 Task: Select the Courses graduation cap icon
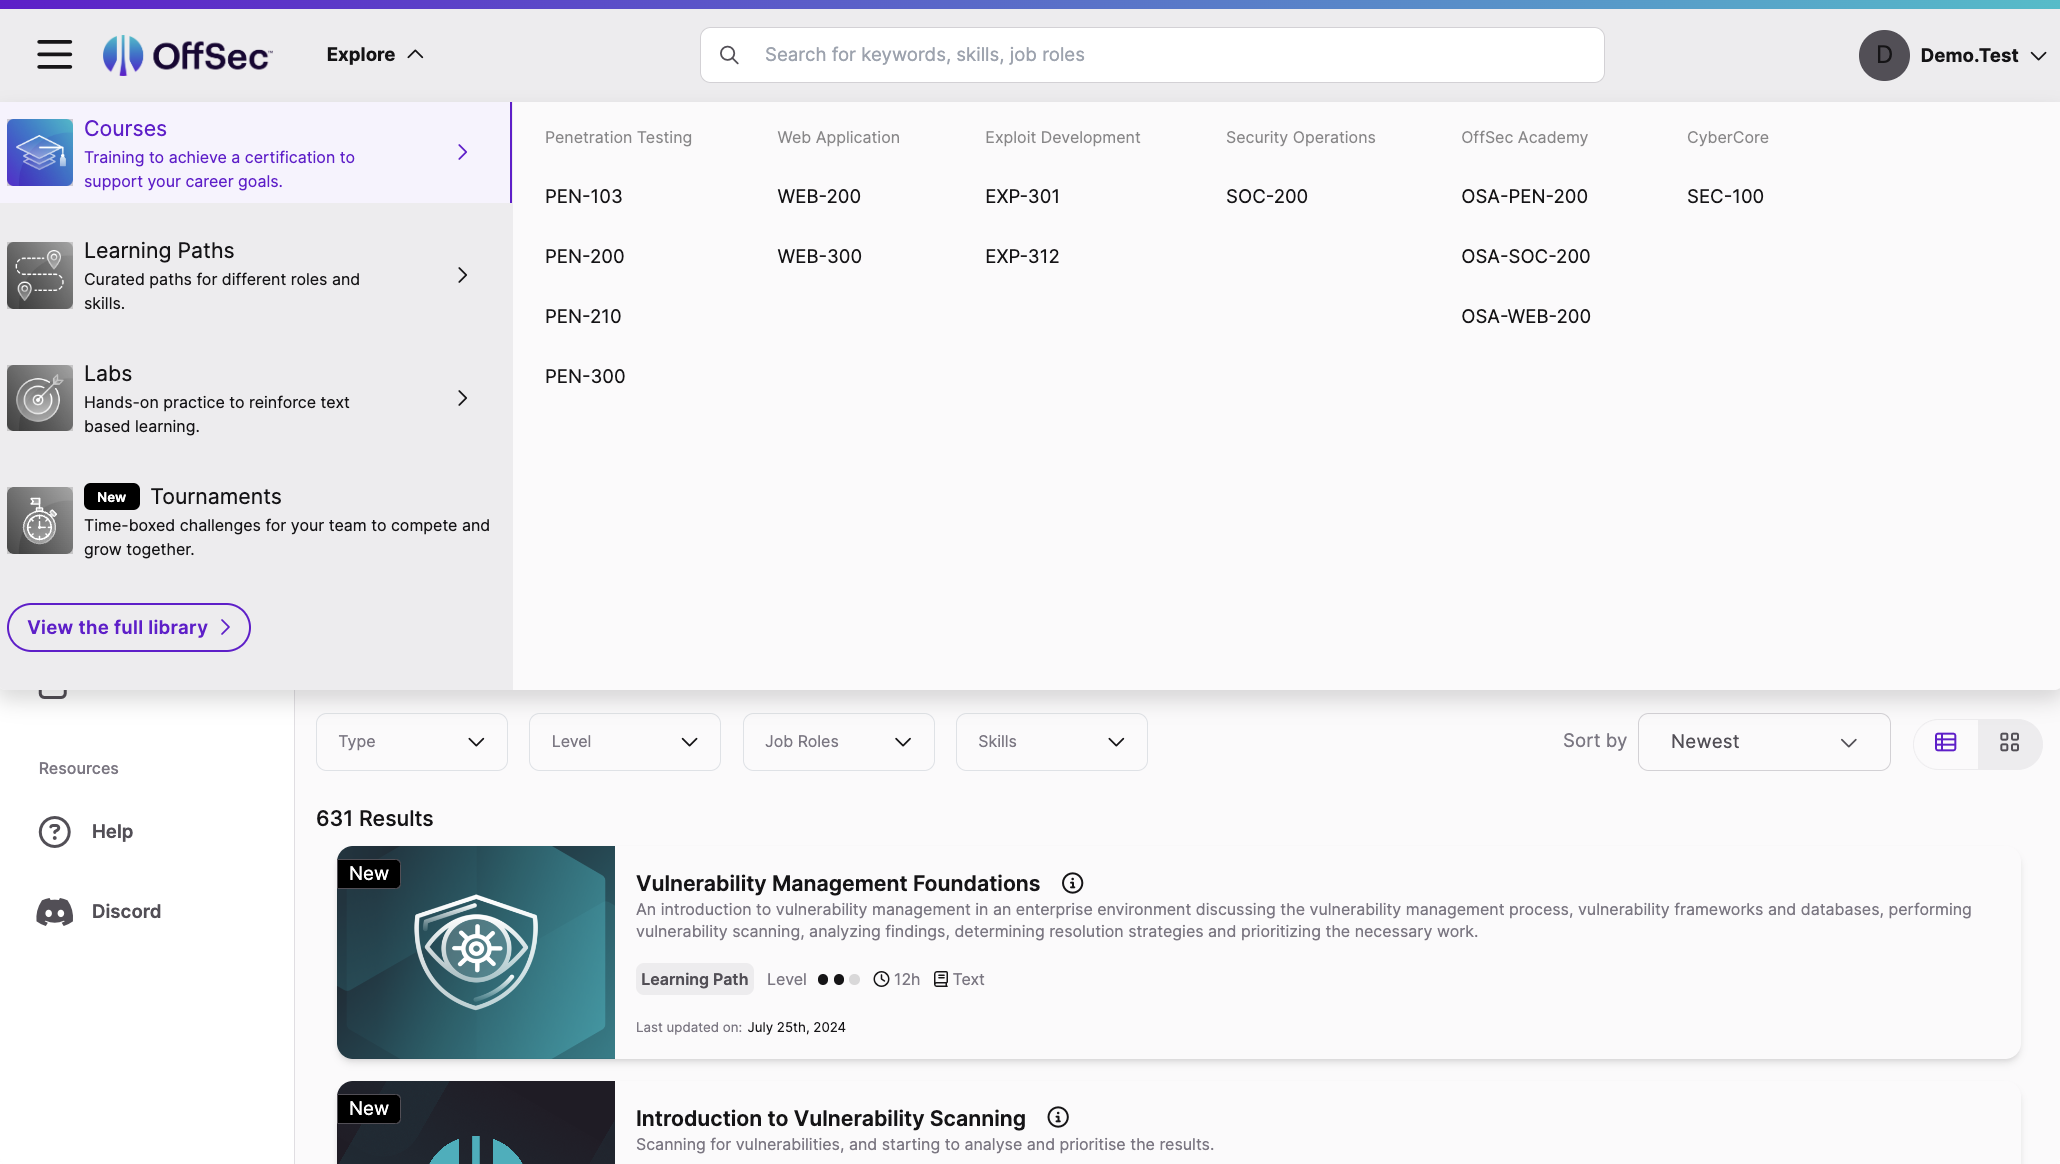coord(40,152)
